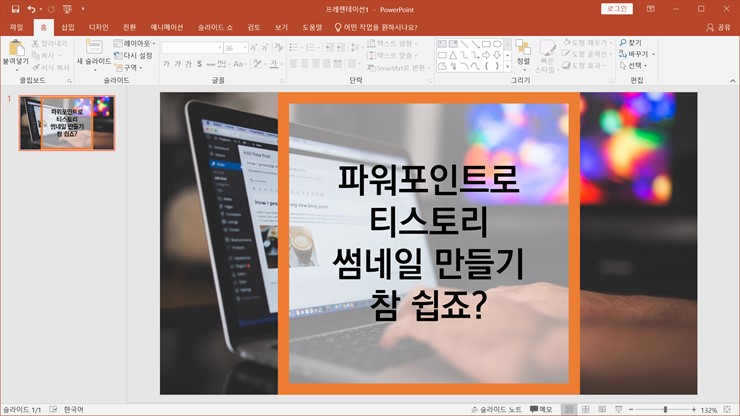Toggle 메모 comments pane
Image resolution: width=740 pixels, height=416 pixels.
point(541,409)
